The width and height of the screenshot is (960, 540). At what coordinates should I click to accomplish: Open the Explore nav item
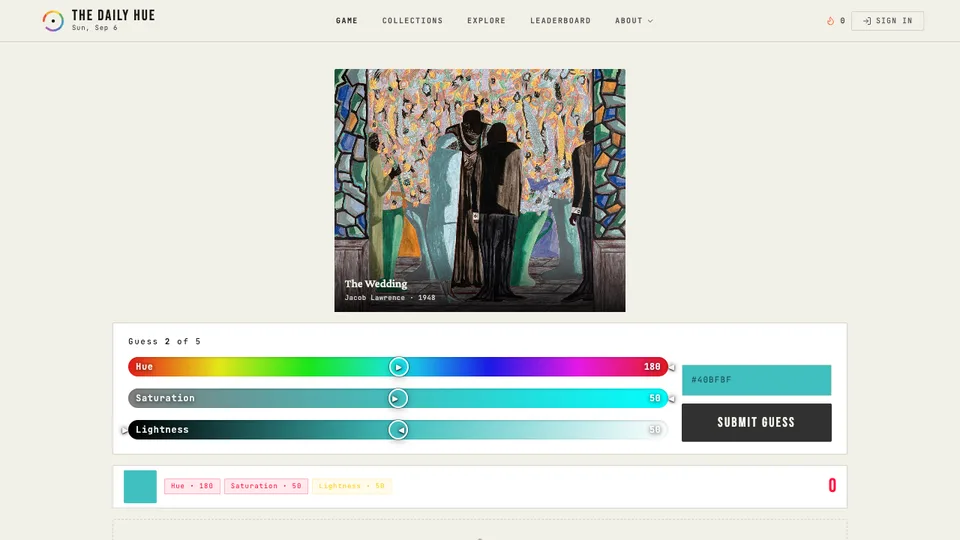pyautogui.click(x=486, y=21)
